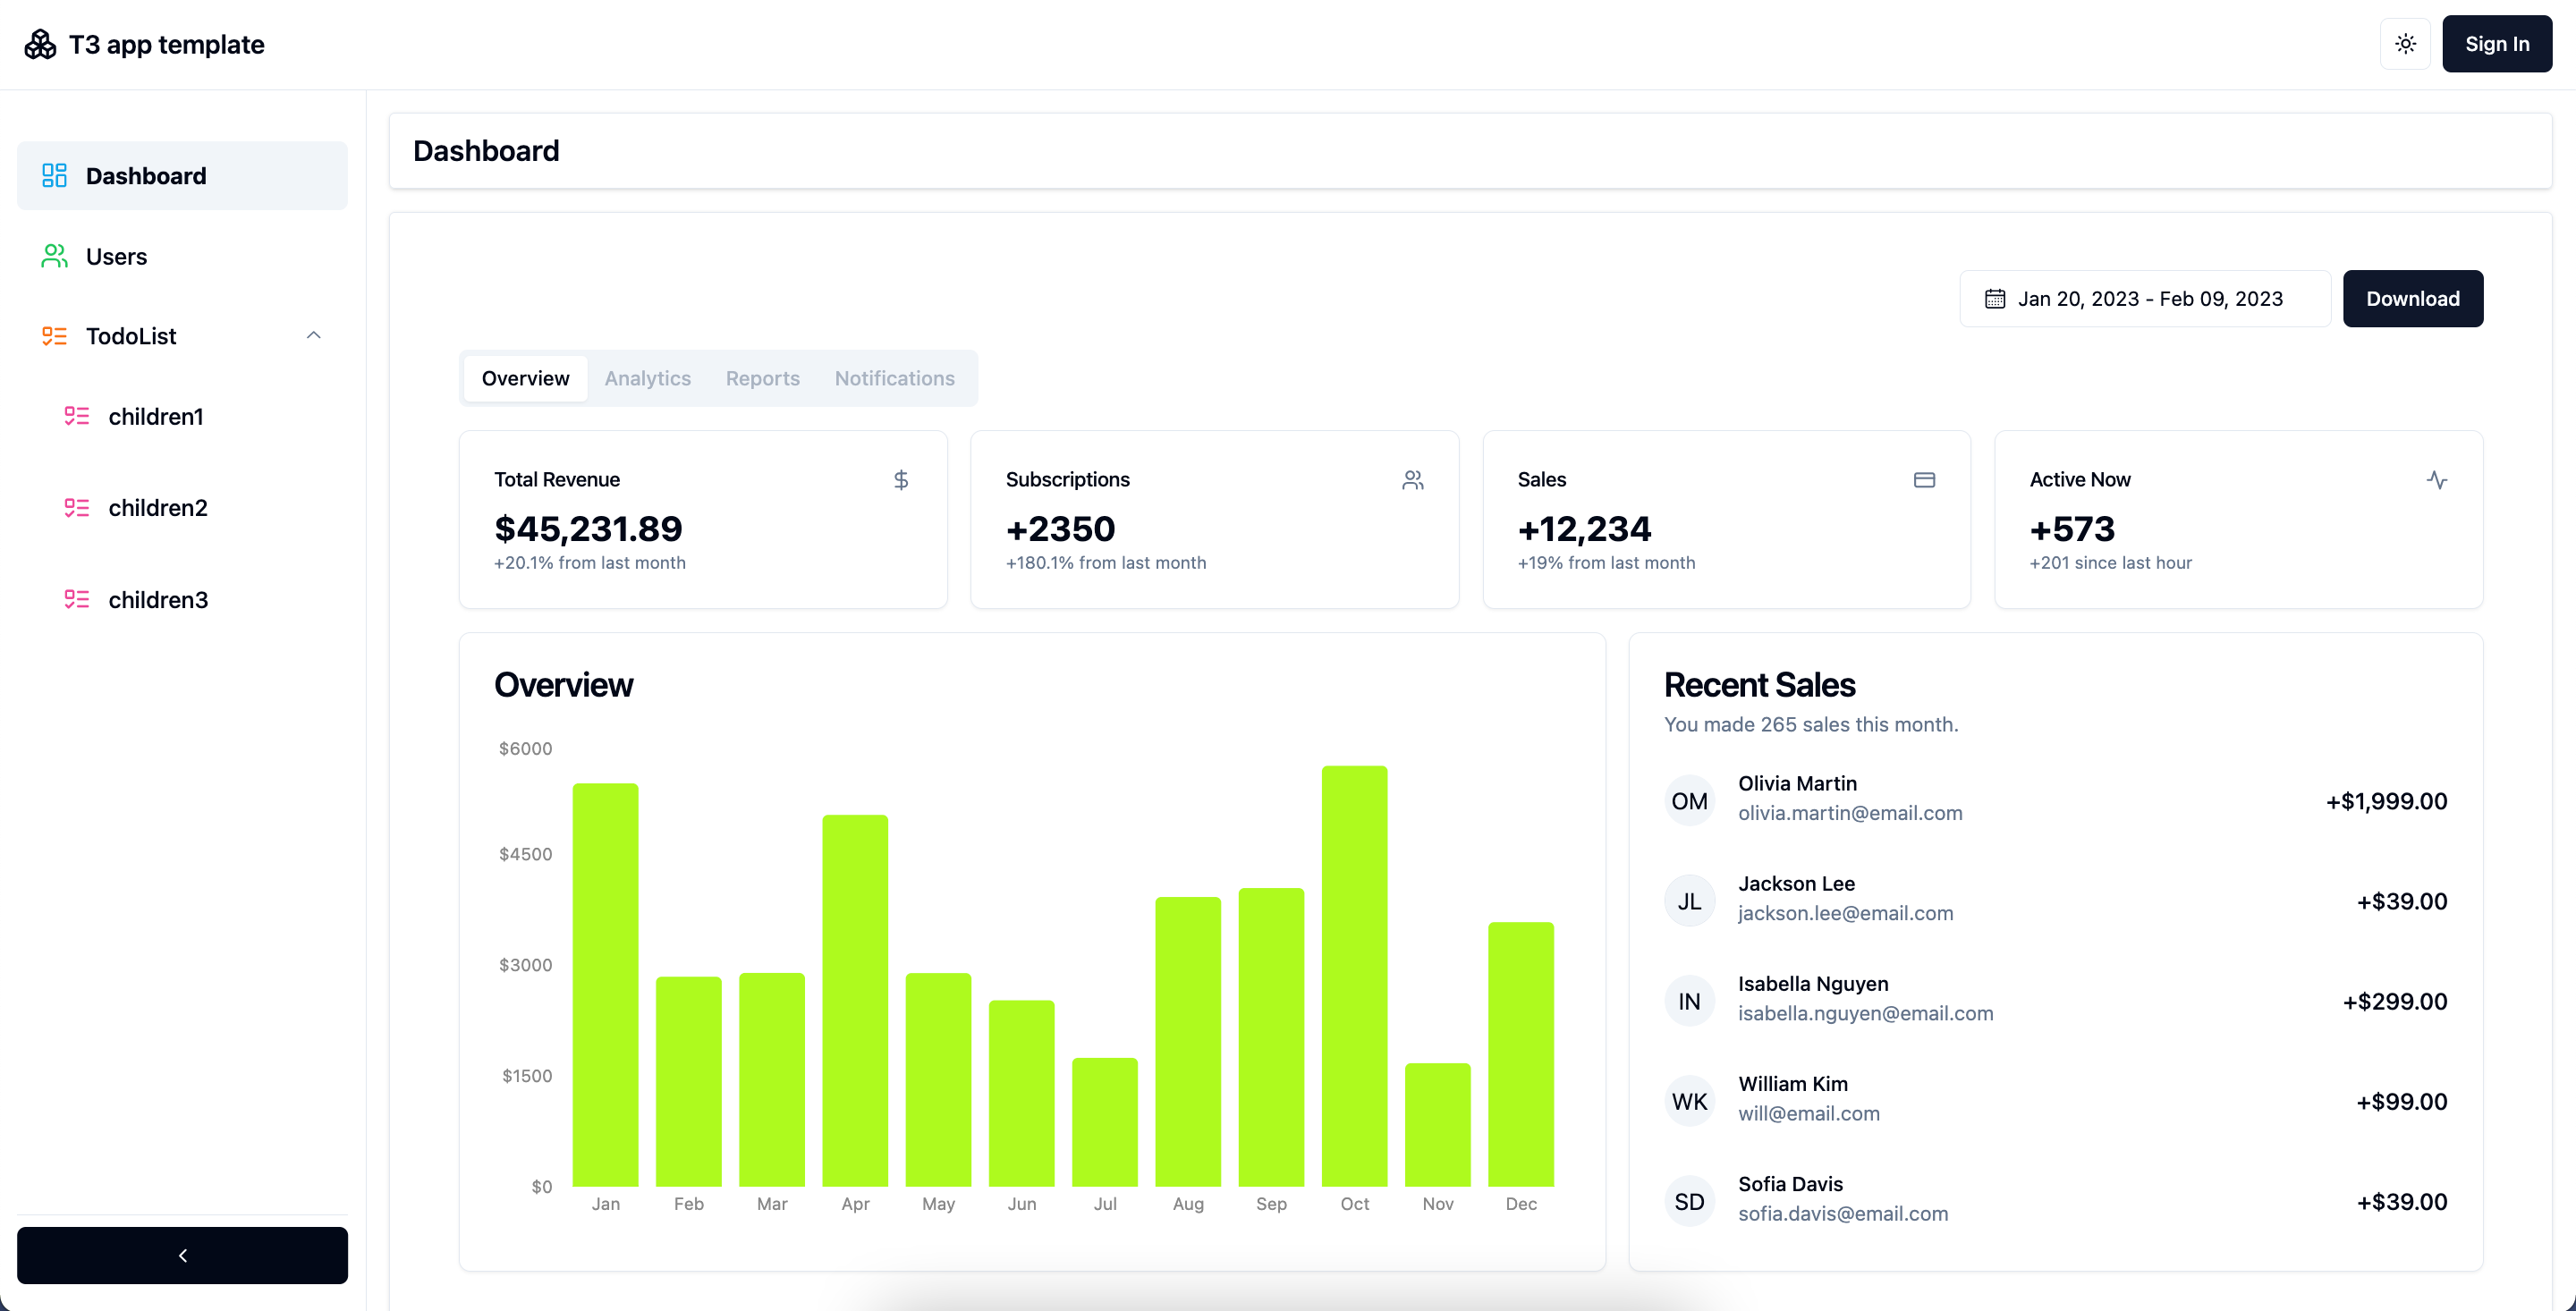
Task: Click the Sign In button
Action: [x=2496, y=44]
